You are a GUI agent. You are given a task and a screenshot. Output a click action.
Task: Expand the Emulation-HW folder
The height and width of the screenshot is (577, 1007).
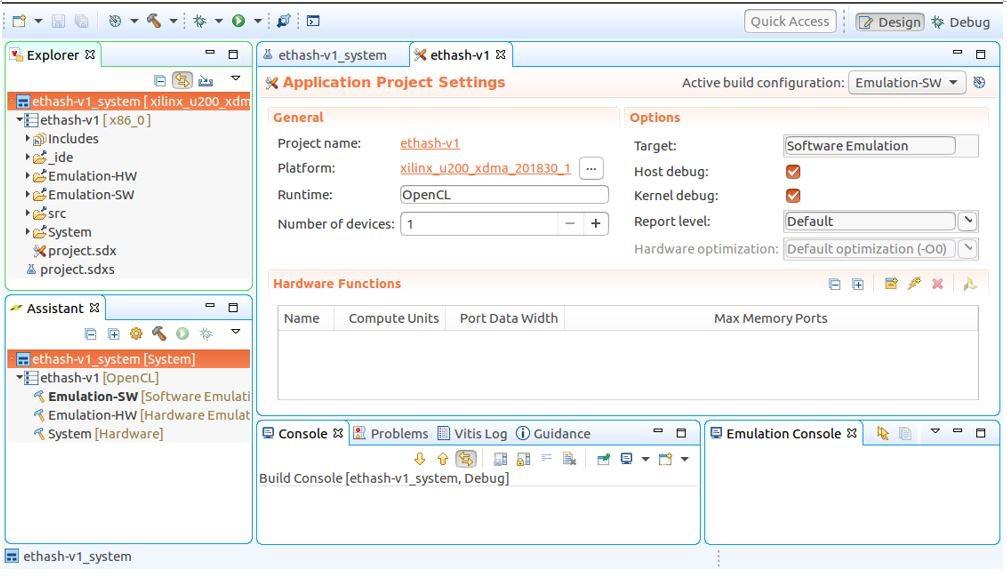click(28, 175)
